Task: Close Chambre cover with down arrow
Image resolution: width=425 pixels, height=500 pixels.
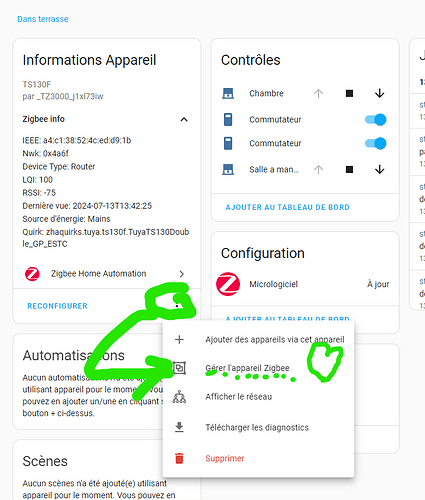Action: 379,94
